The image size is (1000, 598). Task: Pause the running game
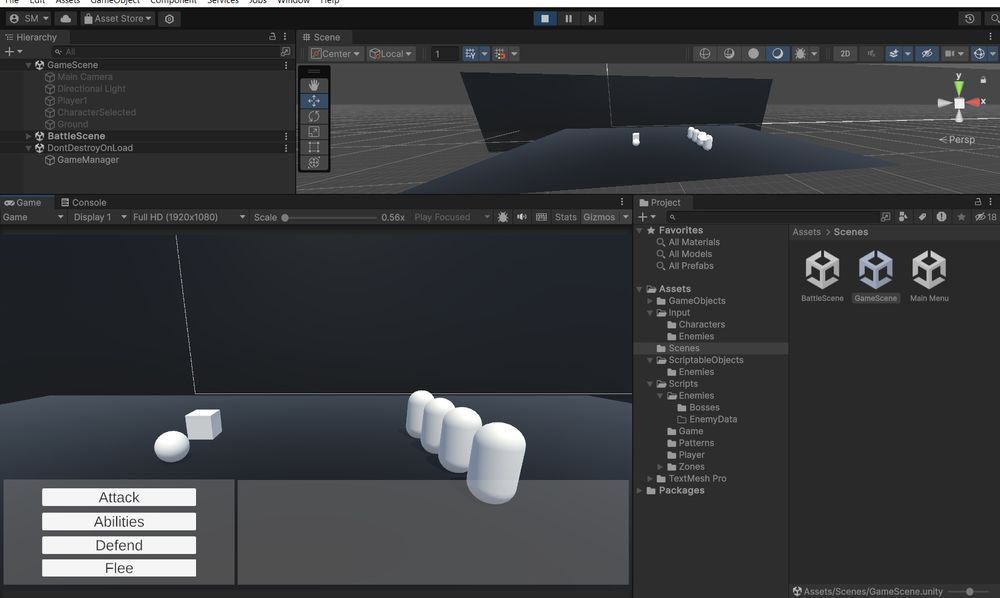pos(568,18)
